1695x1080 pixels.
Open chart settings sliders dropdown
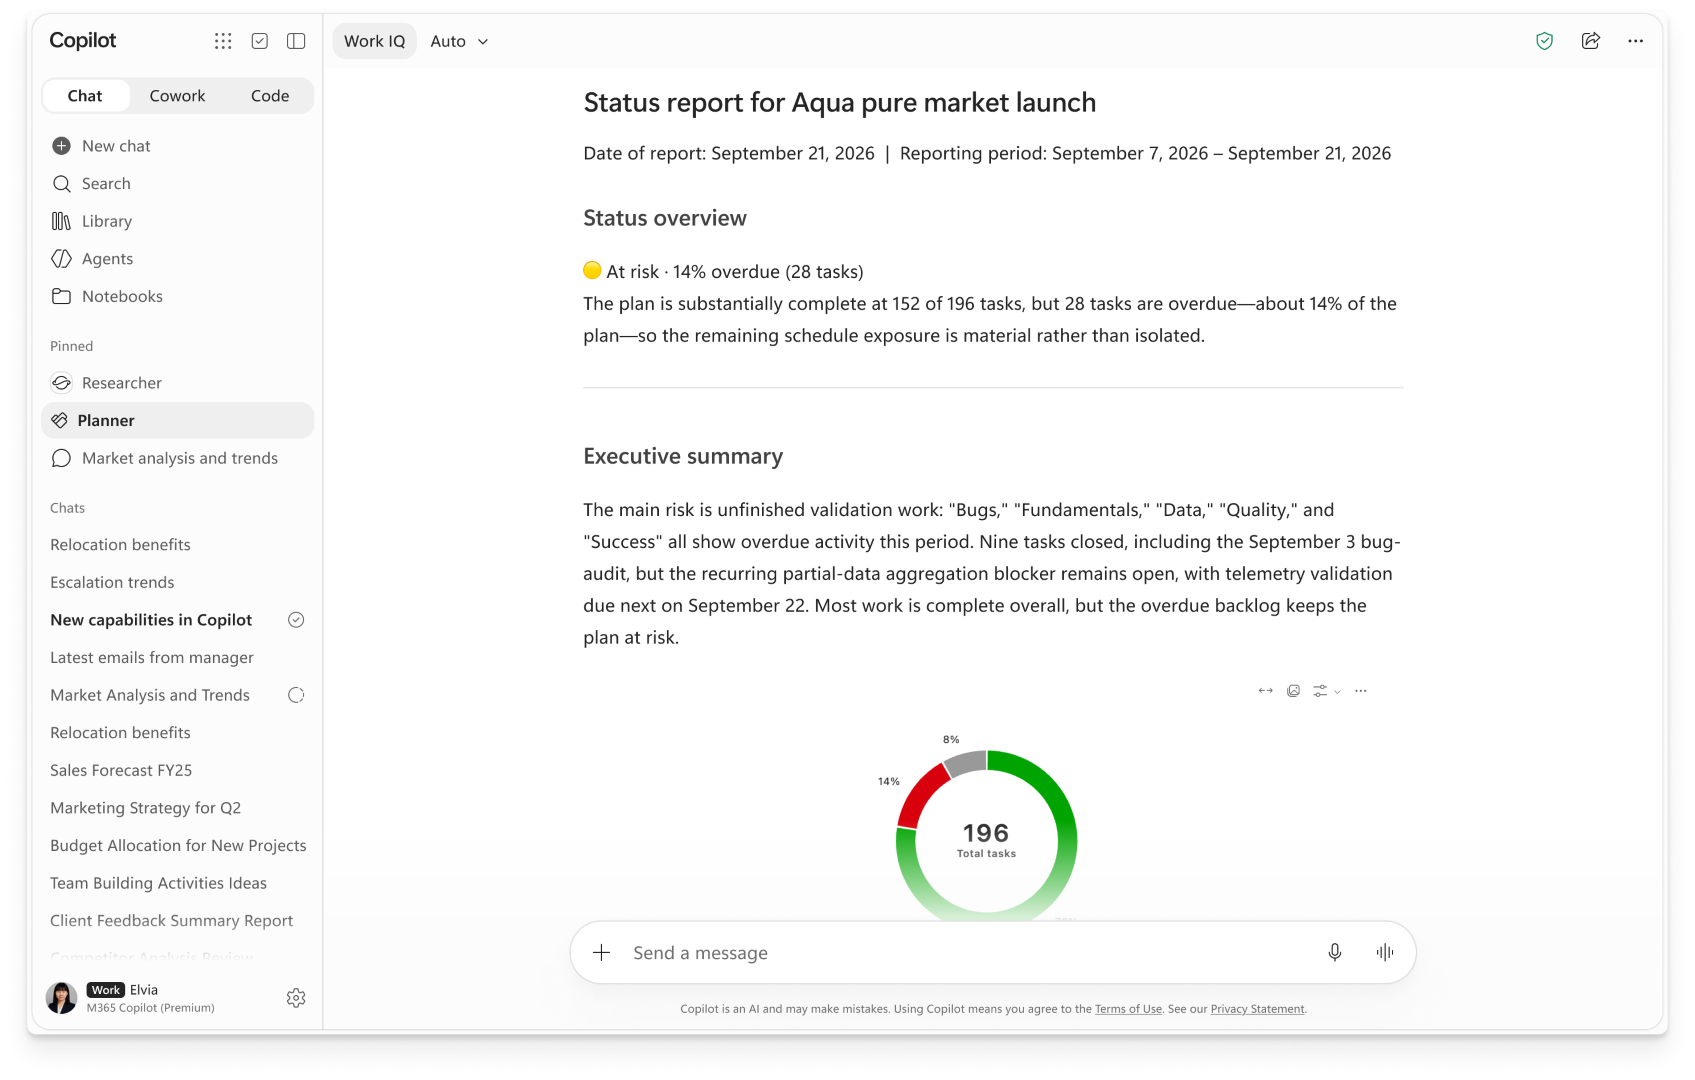pyautogui.click(x=1327, y=691)
